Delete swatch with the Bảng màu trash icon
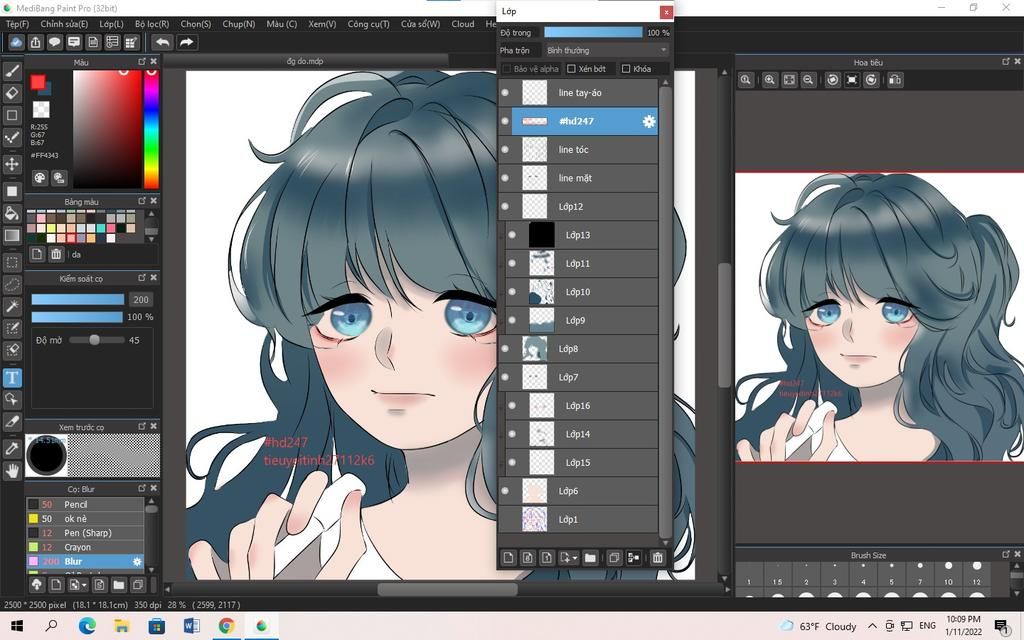Viewport: 1024px width, 640px height. [56, 254]
